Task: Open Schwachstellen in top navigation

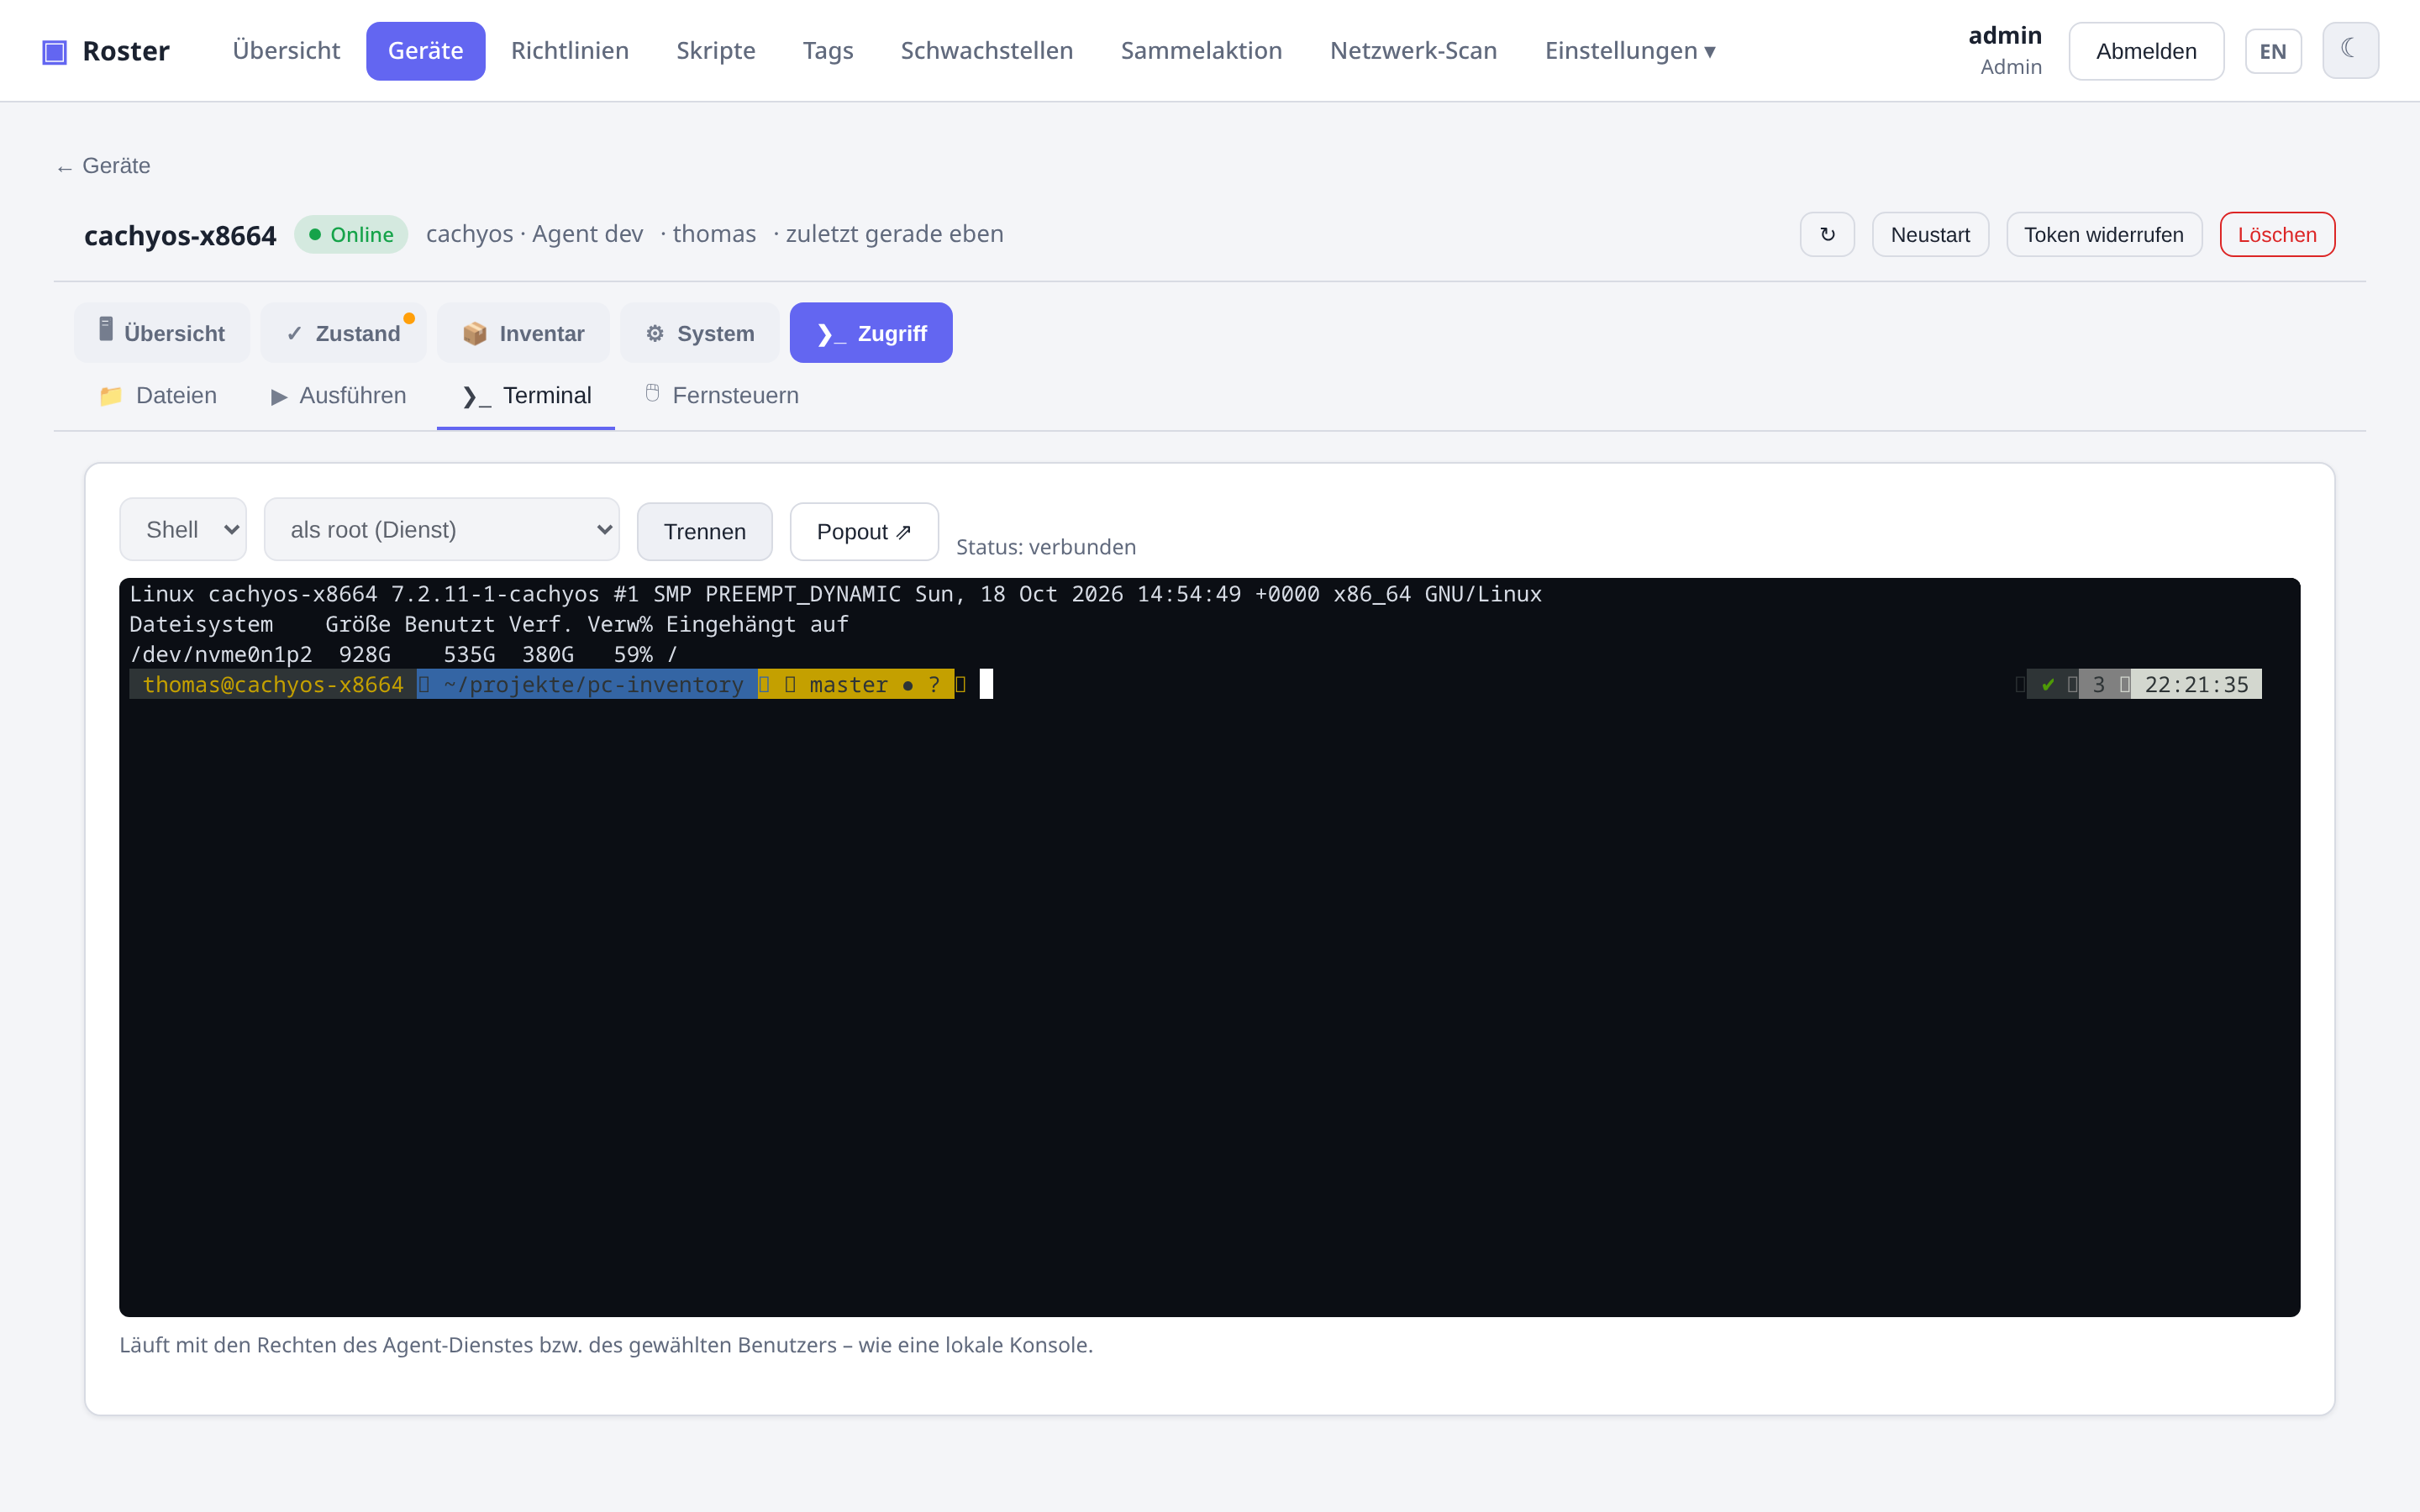Action: [987, 51]
